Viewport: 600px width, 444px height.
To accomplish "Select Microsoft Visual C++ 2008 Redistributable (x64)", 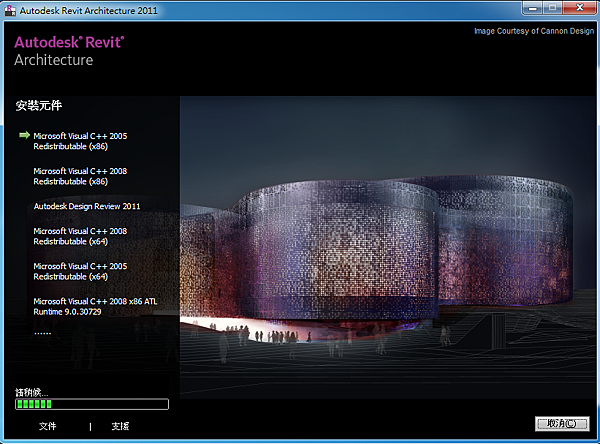I will point(80,236).
